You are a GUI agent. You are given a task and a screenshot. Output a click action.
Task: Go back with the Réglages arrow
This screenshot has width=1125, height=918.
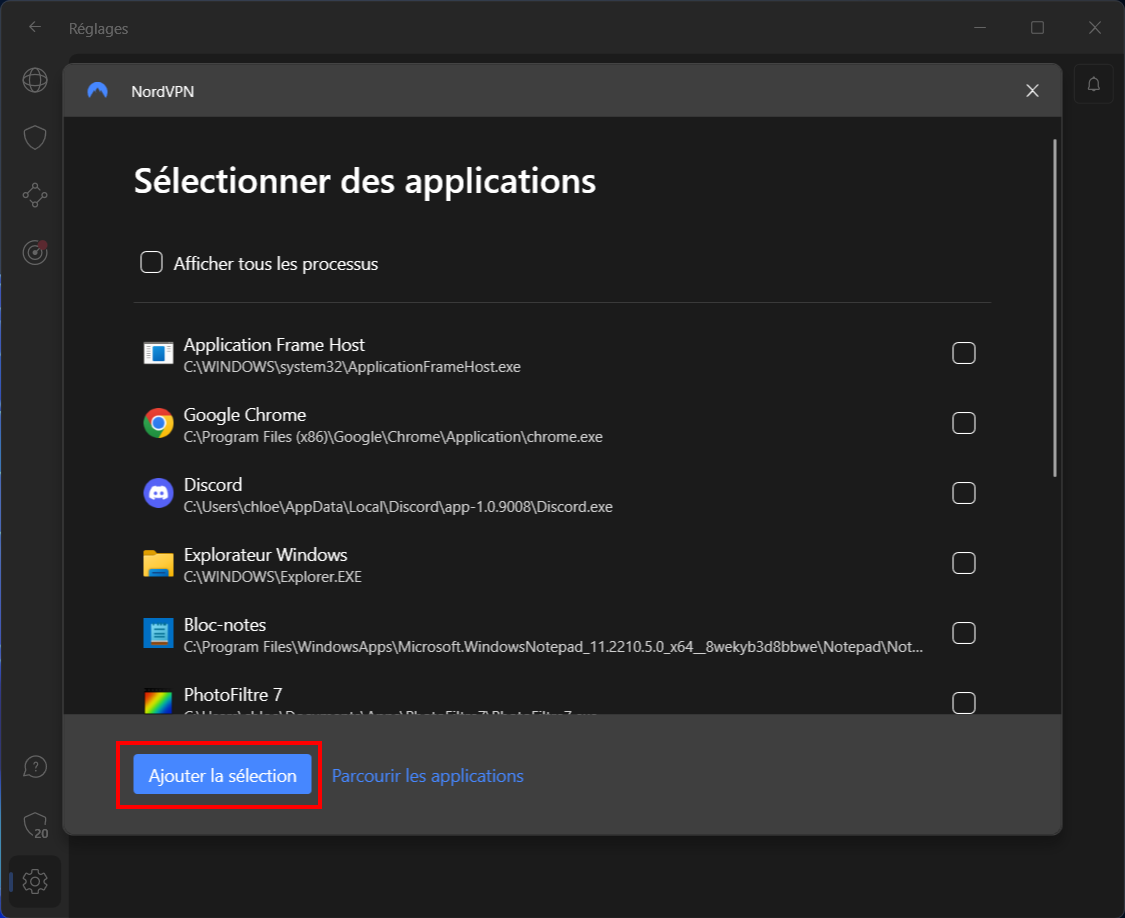(34, 27)
